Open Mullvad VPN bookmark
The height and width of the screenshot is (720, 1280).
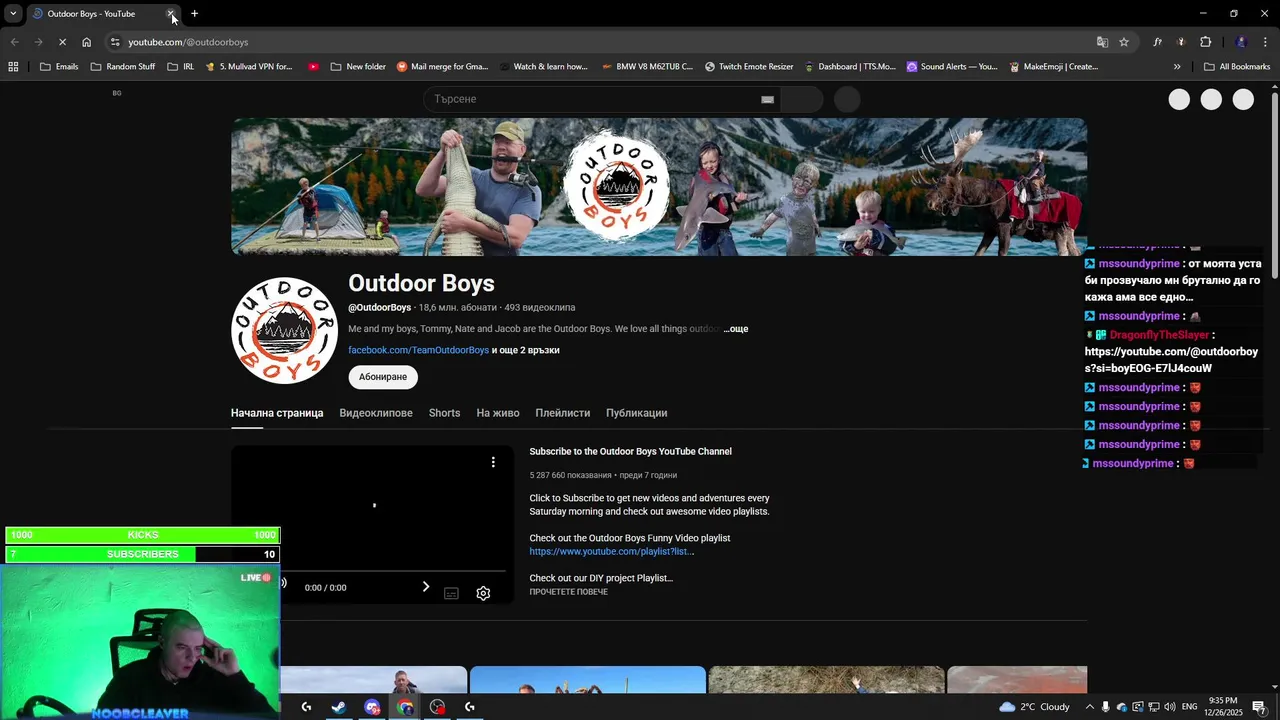click(x=249, y=67)
